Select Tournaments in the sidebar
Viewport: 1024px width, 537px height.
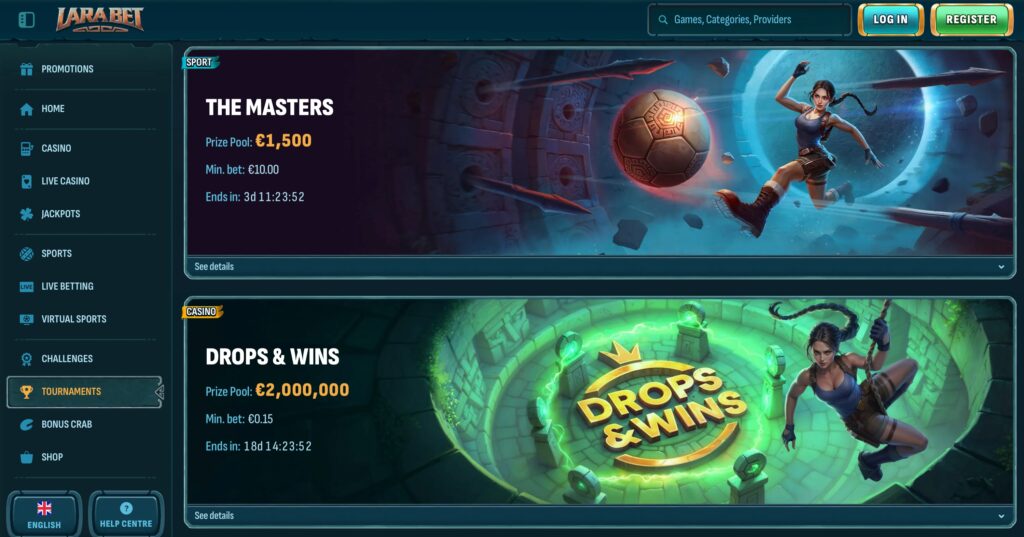(x=84, y=392)
